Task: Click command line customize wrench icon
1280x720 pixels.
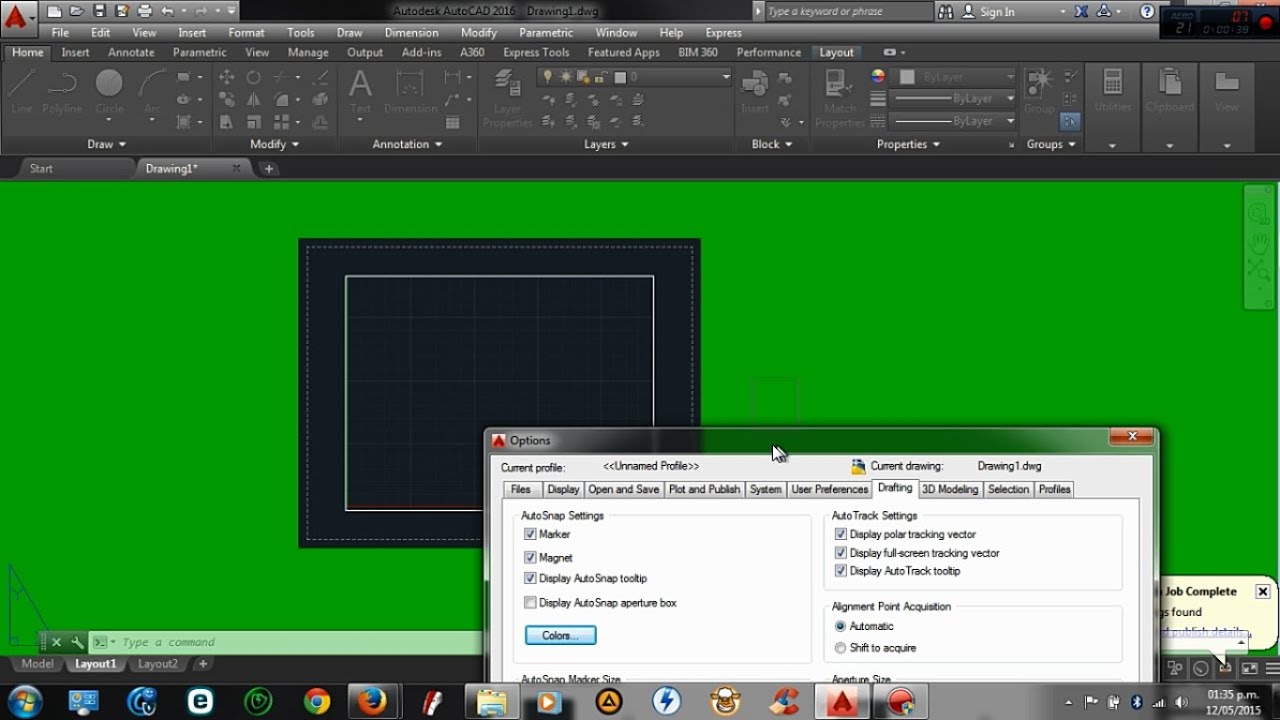Action: click(77, 642)
